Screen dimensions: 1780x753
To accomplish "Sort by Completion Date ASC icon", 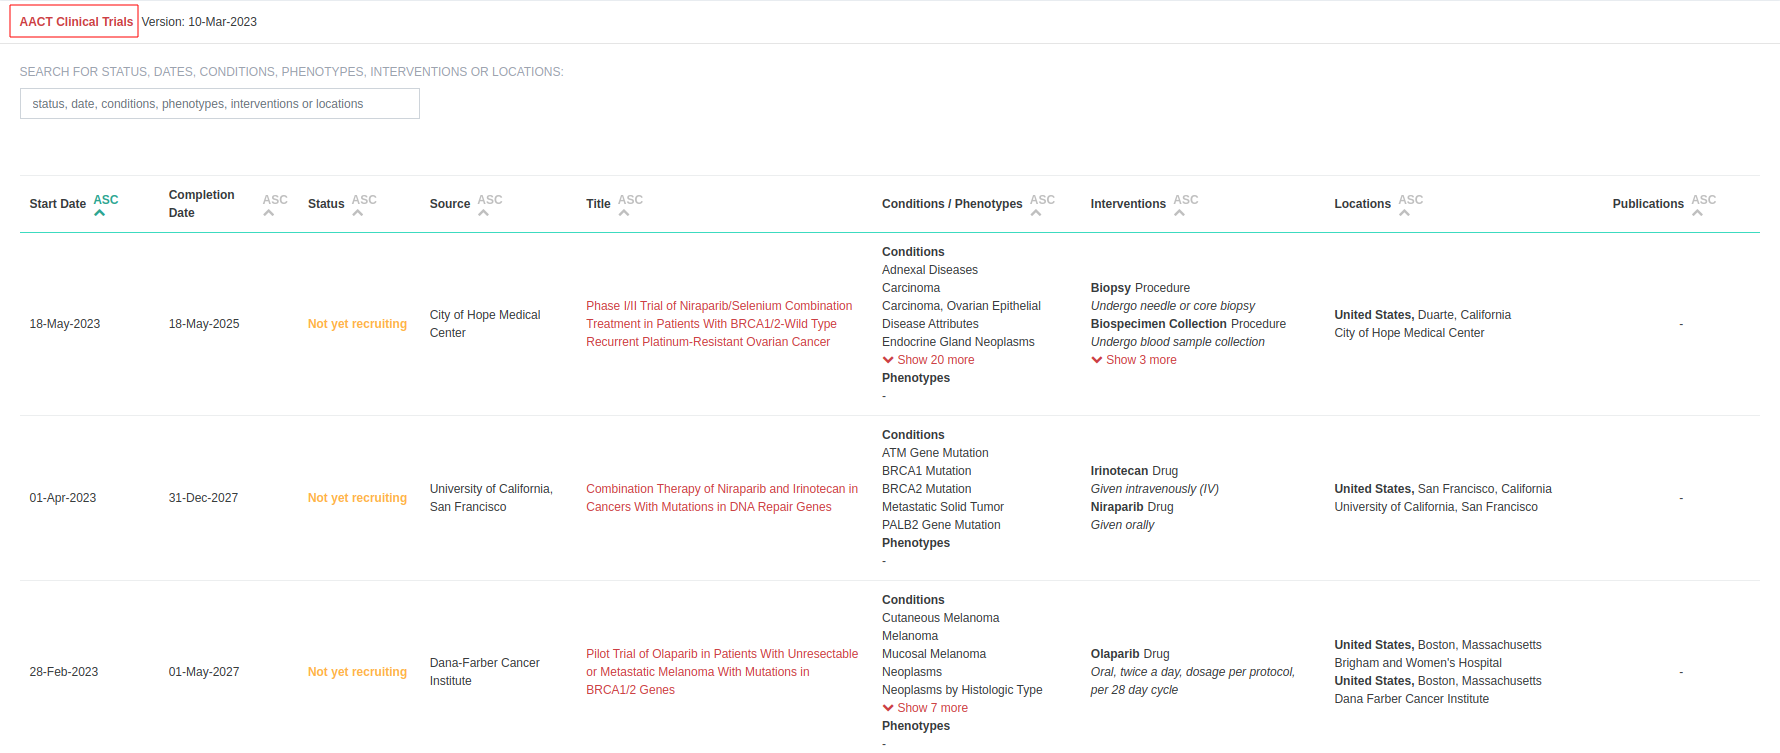I will 275,205.
